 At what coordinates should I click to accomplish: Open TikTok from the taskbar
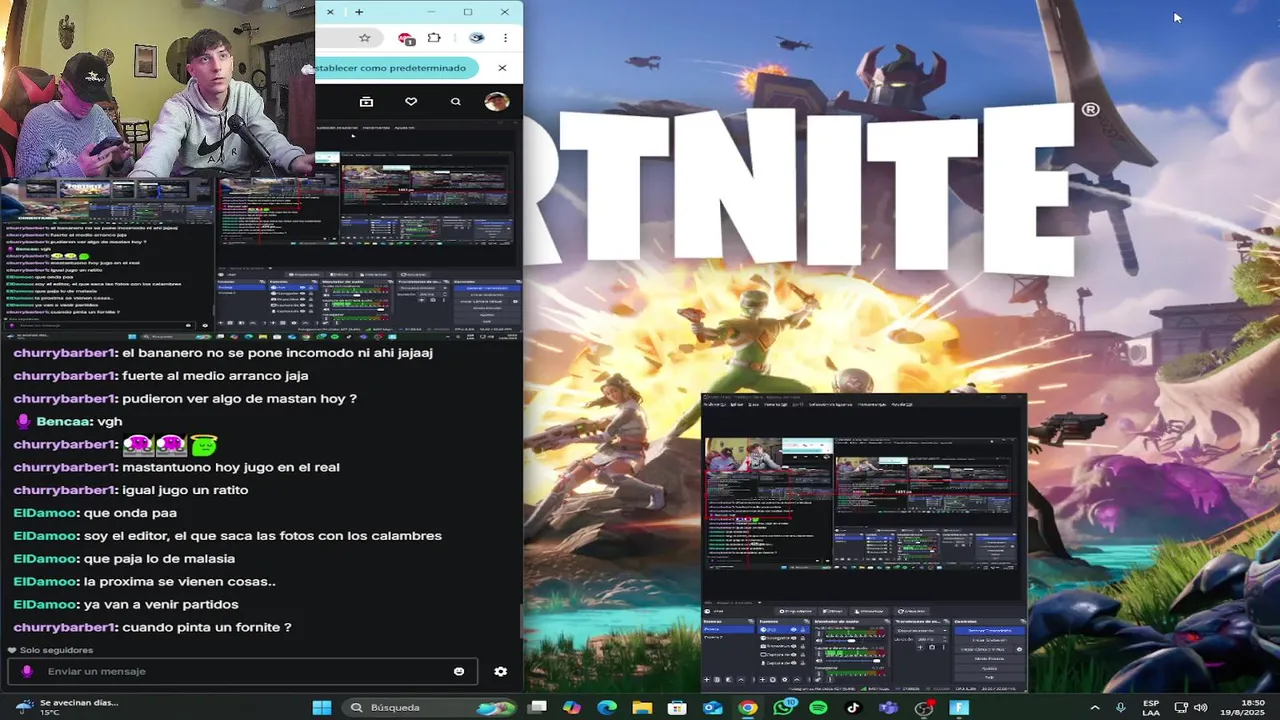coord(853,707)
